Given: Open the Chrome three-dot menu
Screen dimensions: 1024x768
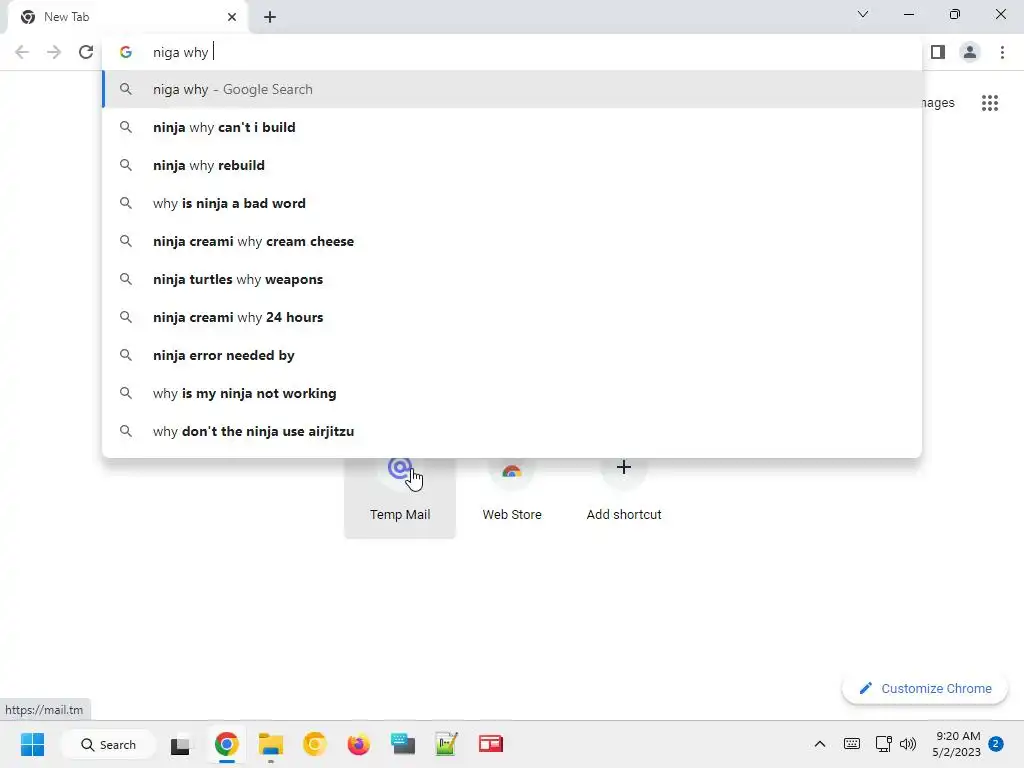Looking at the screenshot, I should [x=1002, y=52].
